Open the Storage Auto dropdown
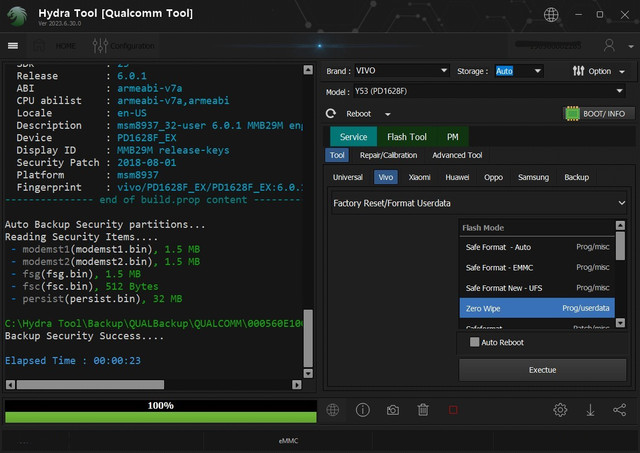The image size is (640, 453). (518, 71)
